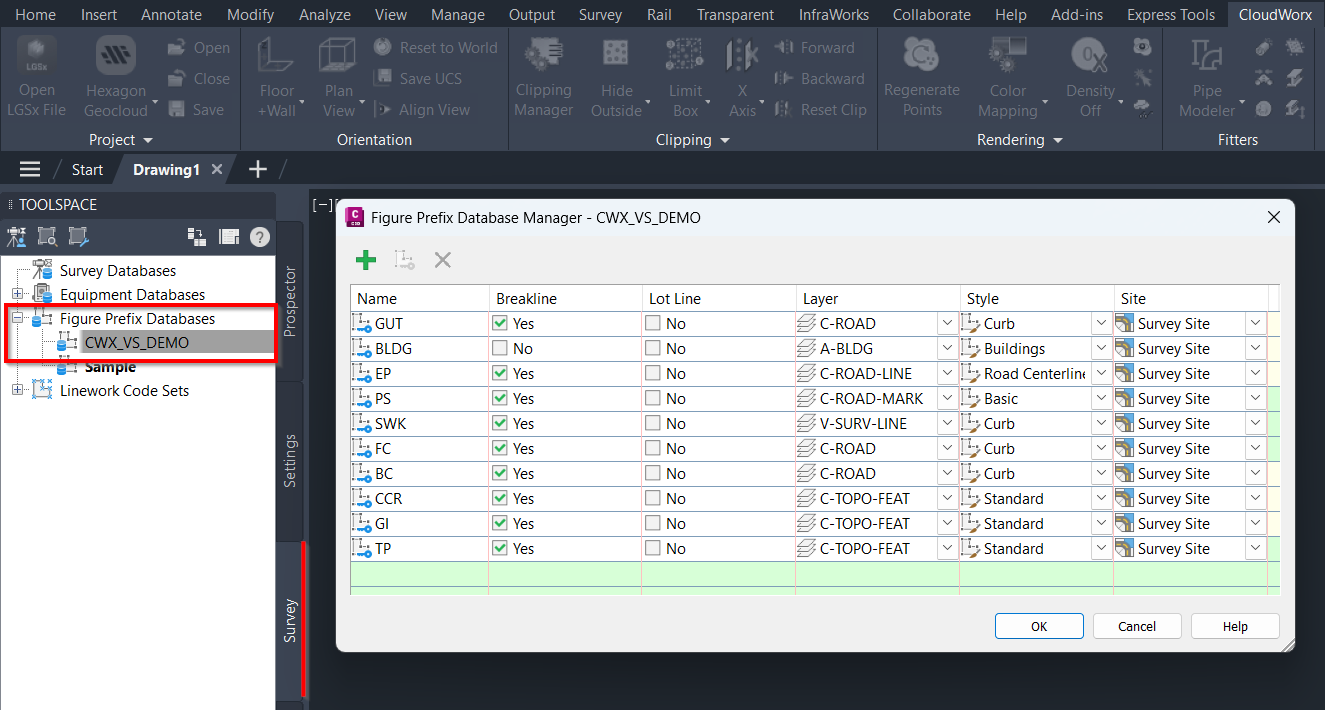1325x710 pixels.
Task: Expand the Equipment Databases tree node
Action: click(x=17, y=295)
